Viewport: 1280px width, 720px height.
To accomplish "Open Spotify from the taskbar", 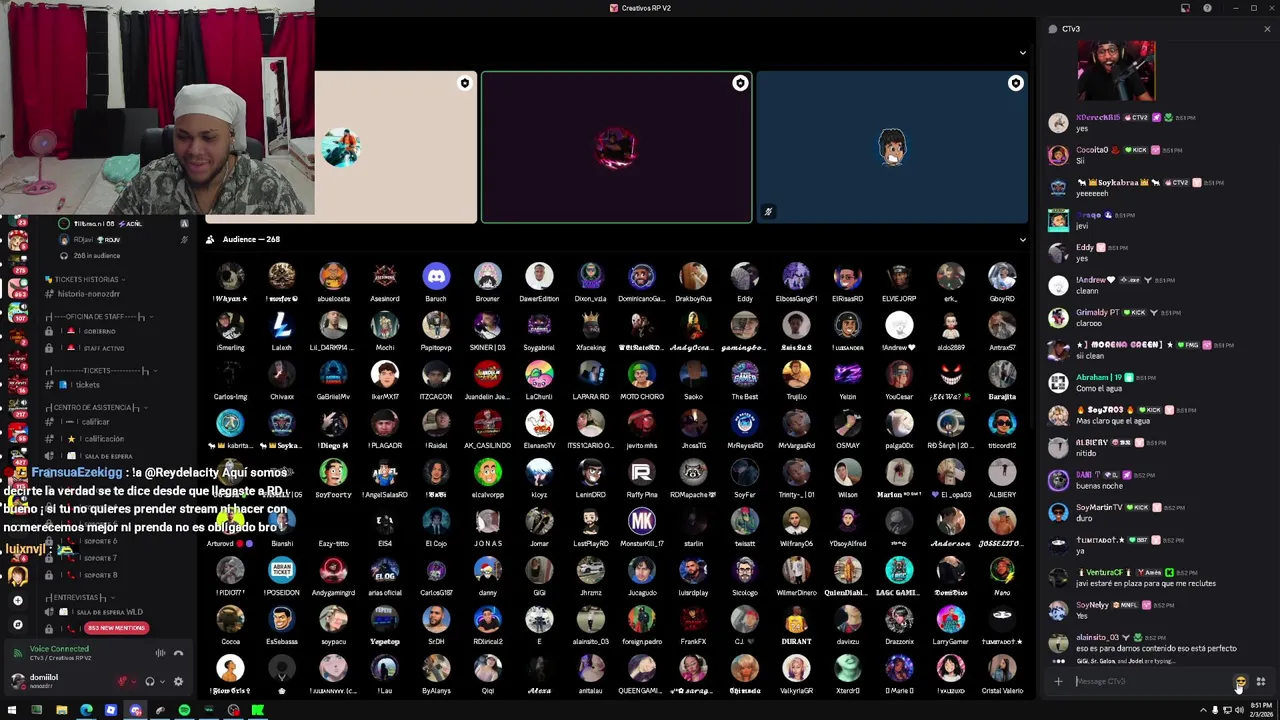I will [x=184, y=710].
